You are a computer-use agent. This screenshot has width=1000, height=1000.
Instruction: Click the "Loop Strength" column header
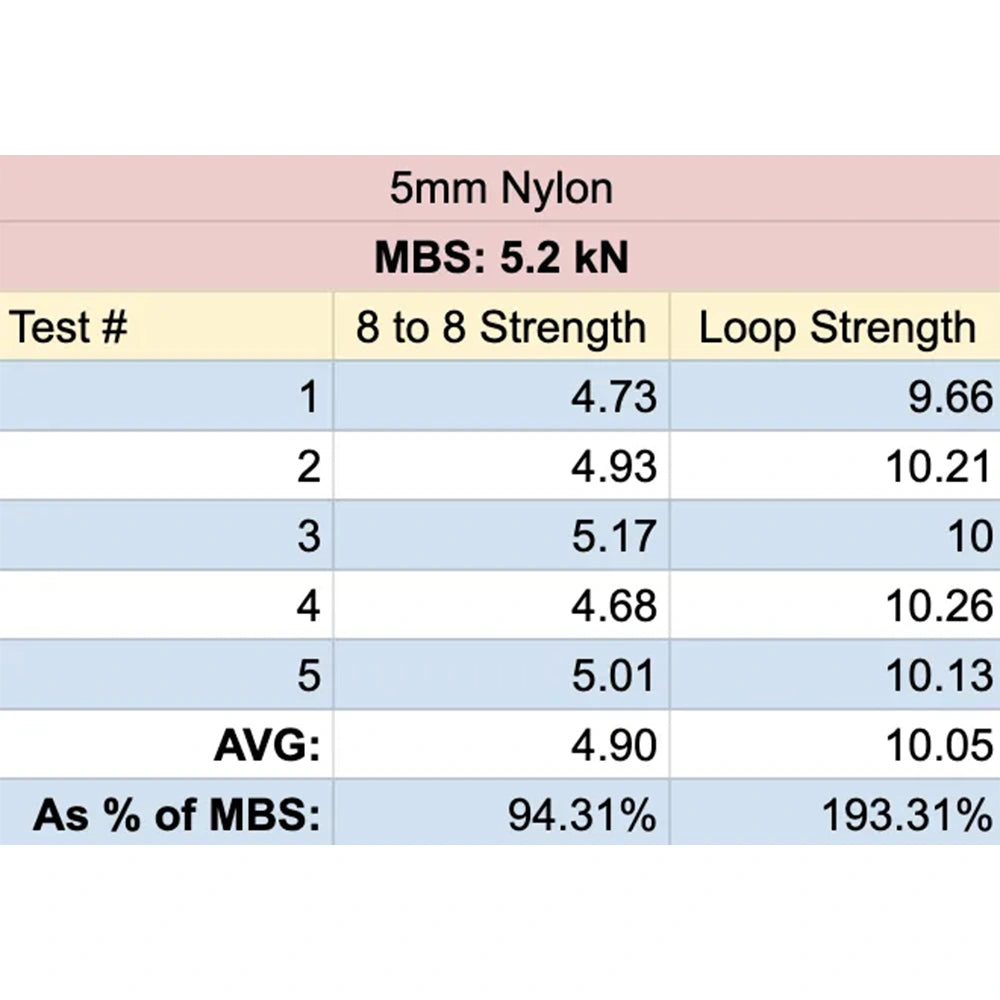tap(835, 327)
